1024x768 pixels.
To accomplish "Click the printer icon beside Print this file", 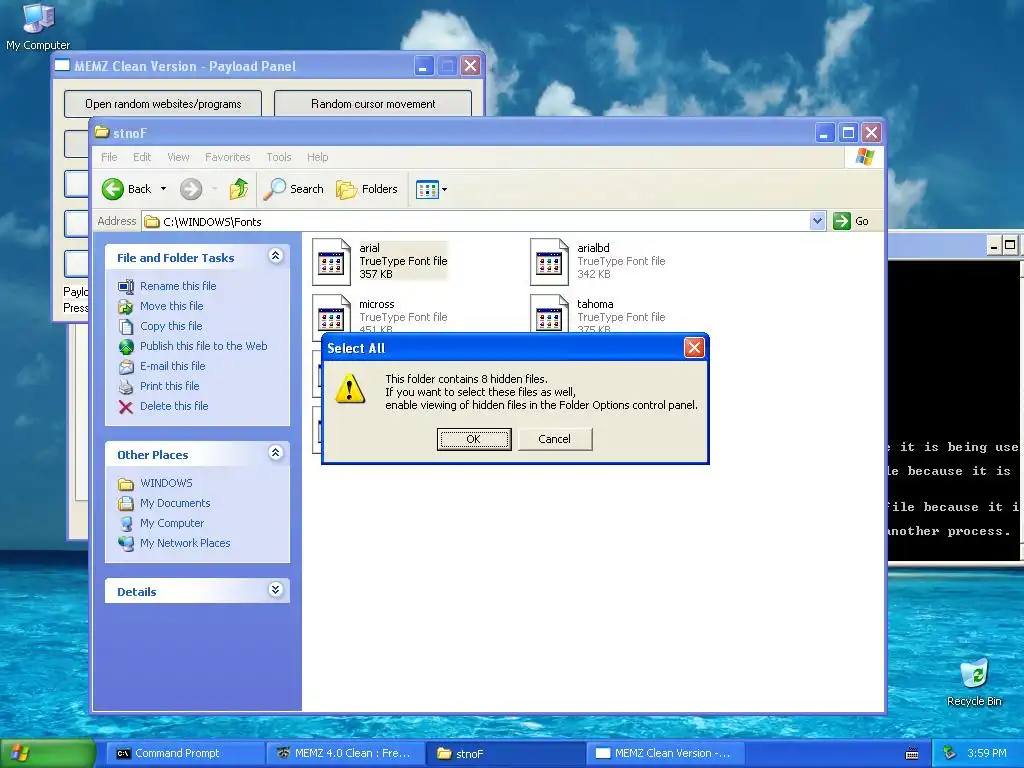I will coord(125,387).
